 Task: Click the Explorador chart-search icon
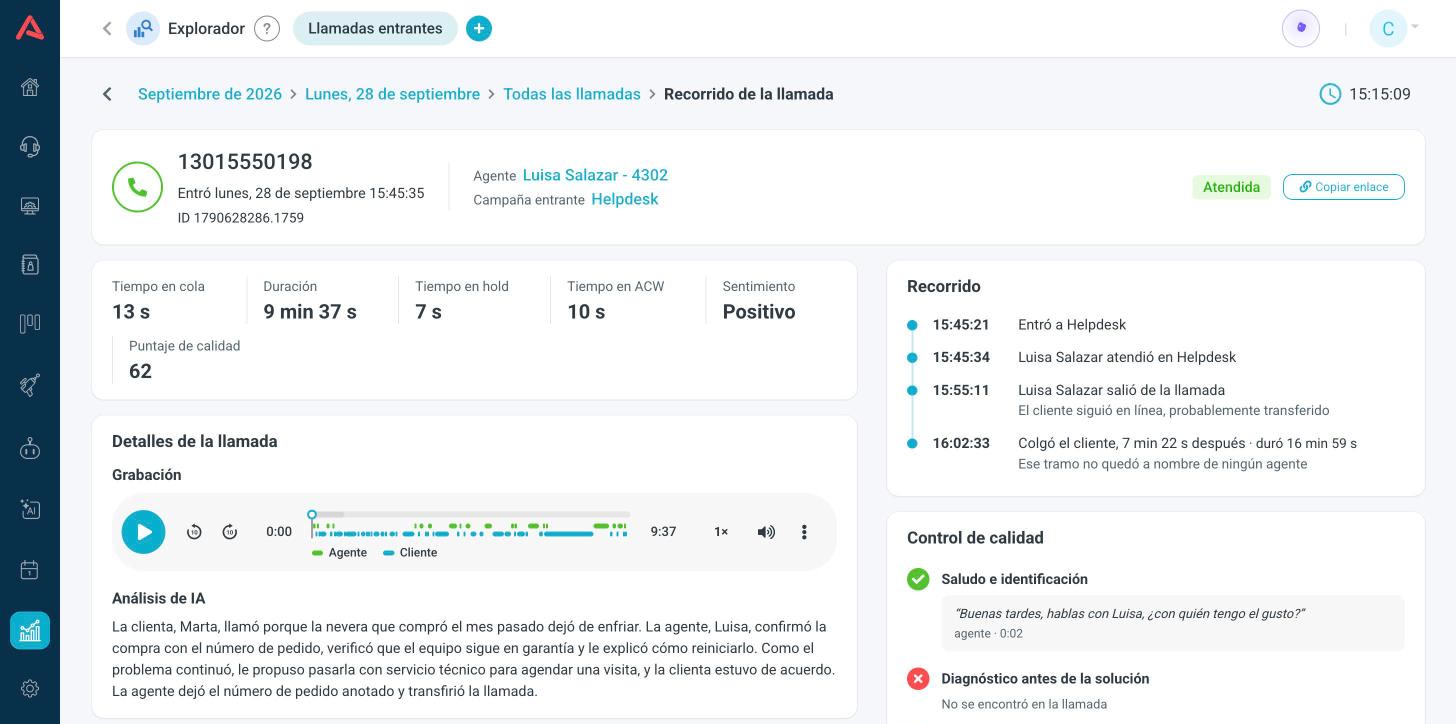[x=143, y=29]
